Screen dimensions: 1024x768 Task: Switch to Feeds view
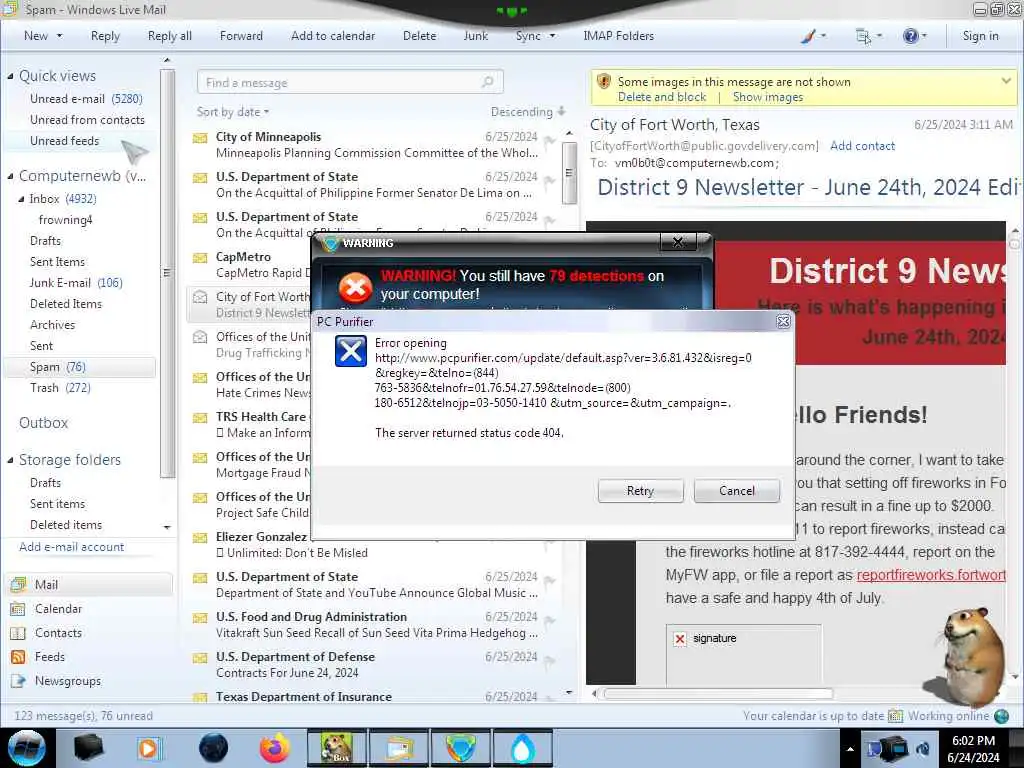[x=50, y=657]
